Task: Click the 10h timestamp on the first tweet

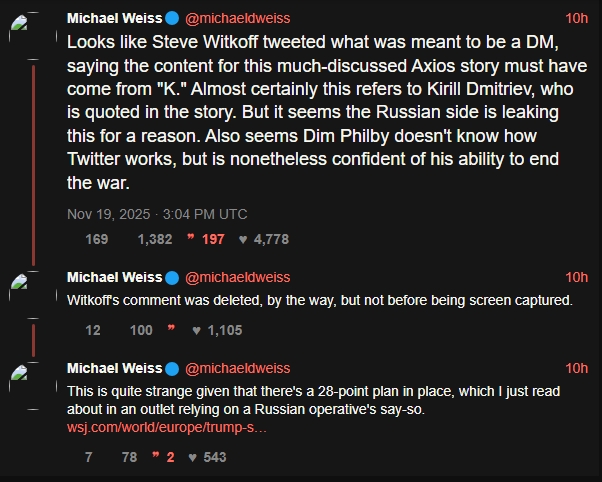Action: [577, 18]
